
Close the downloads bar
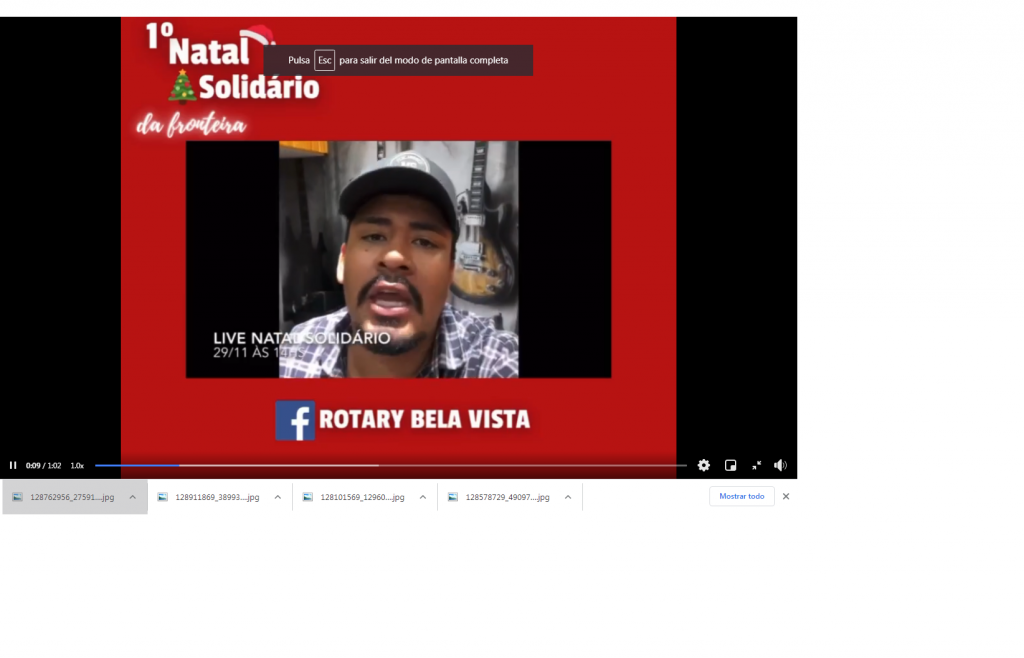tap(786, 496)
